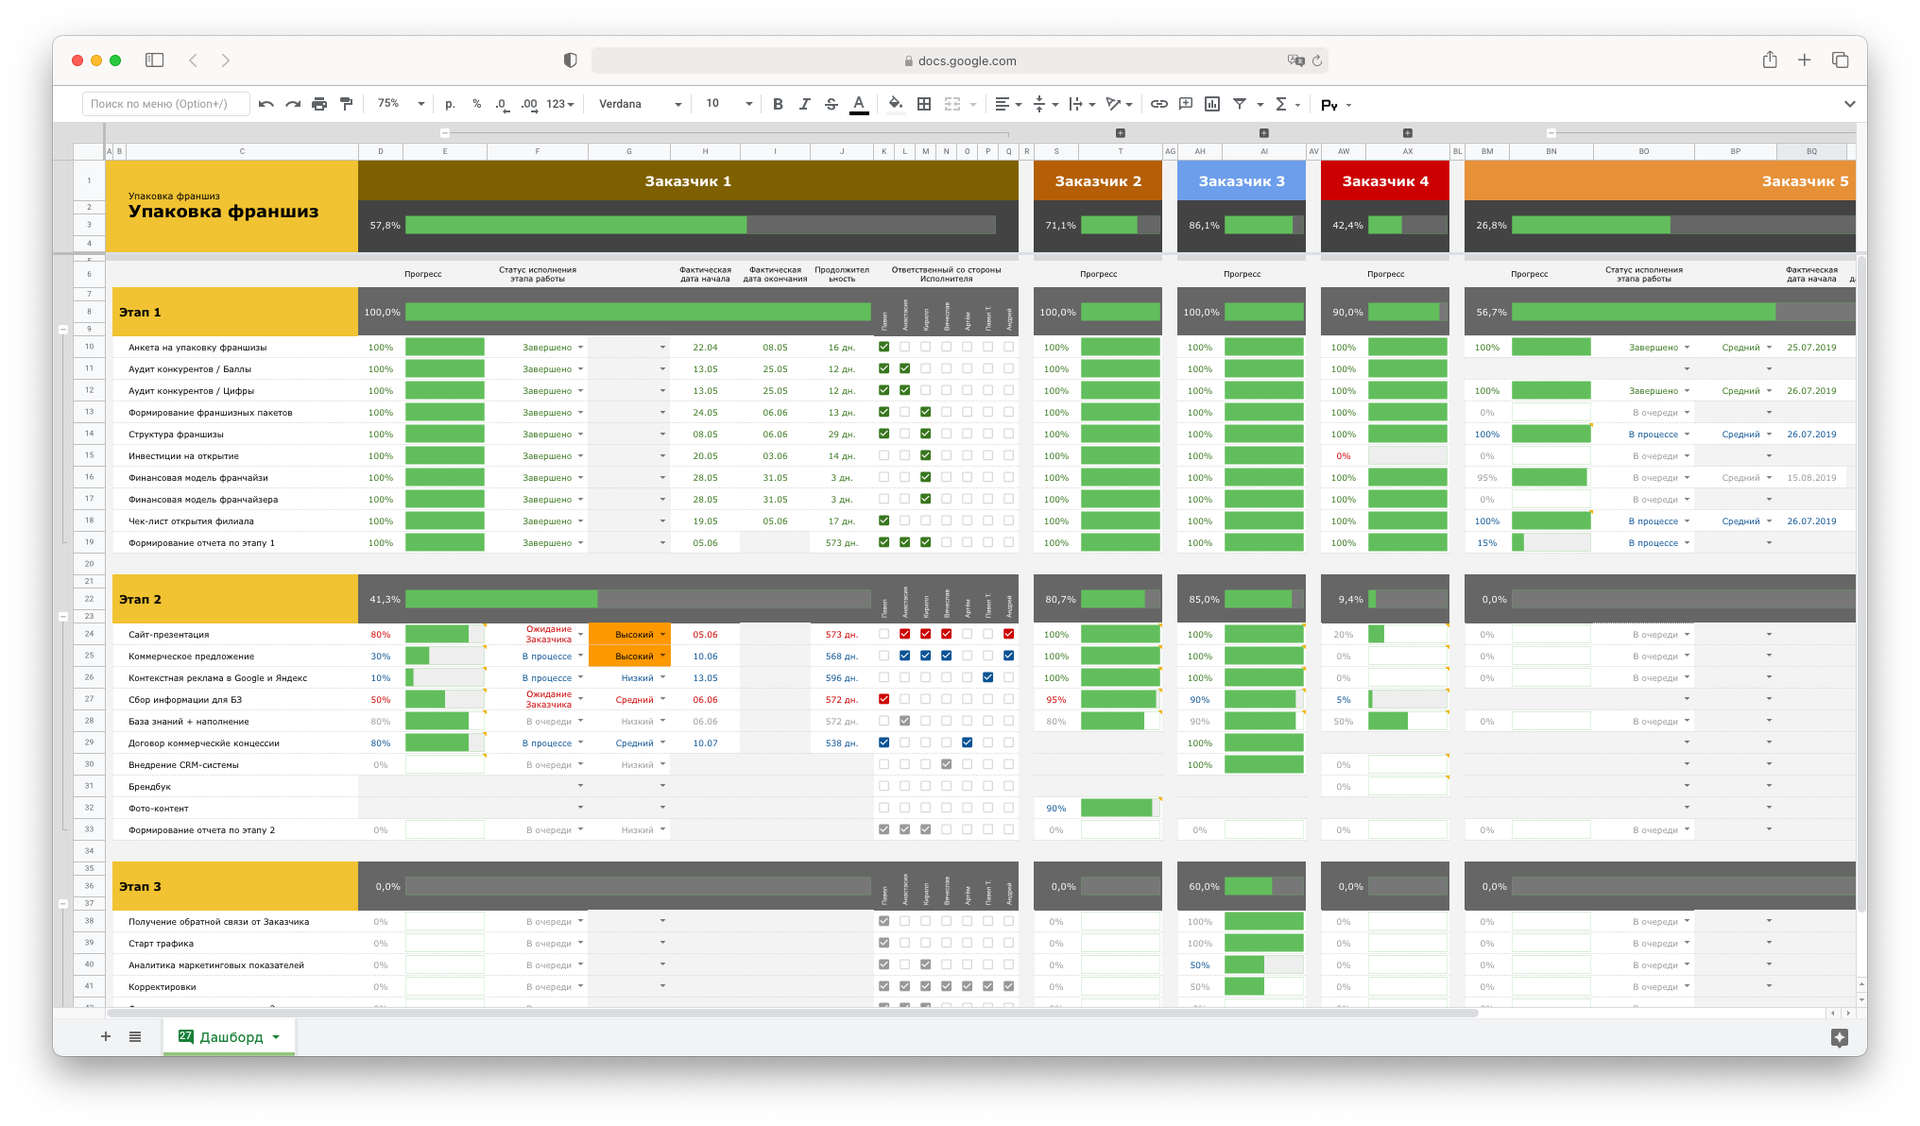Toggle the first checkbox in Сбор информации для БЗ row

[884, 699]
